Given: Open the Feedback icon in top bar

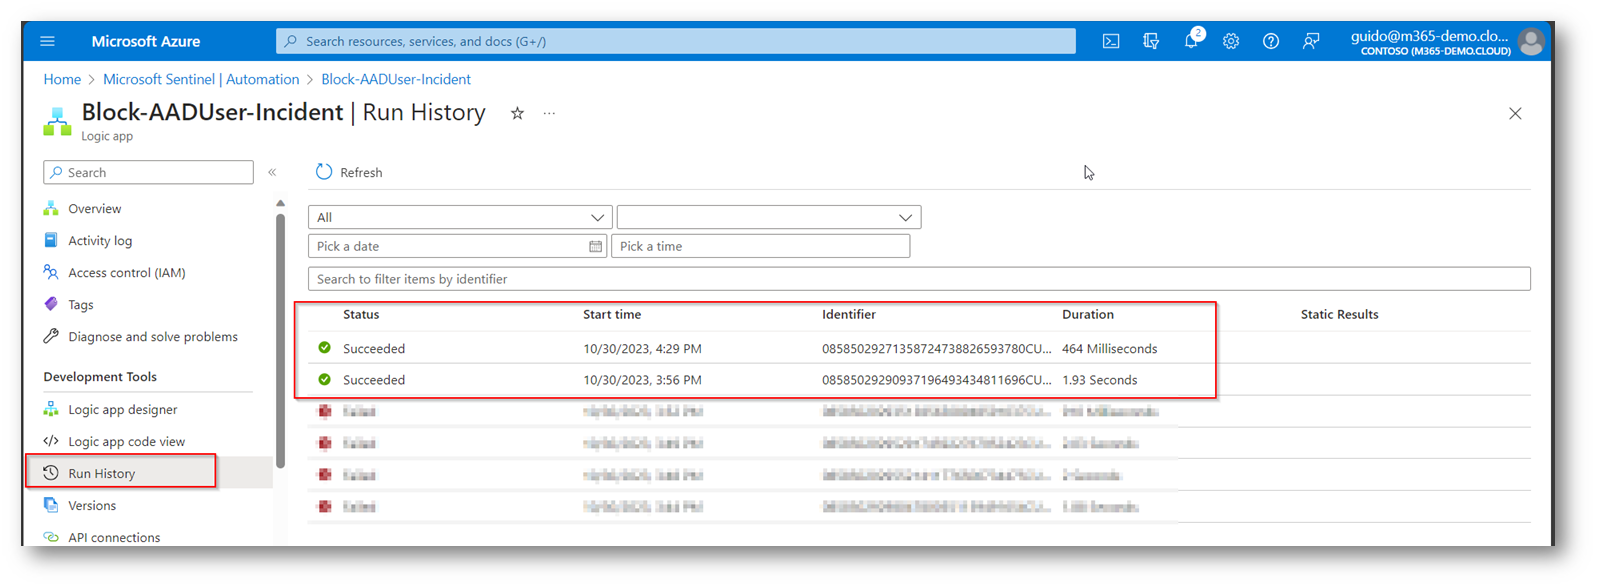Looking at the screenshot, I should 1311,41.
